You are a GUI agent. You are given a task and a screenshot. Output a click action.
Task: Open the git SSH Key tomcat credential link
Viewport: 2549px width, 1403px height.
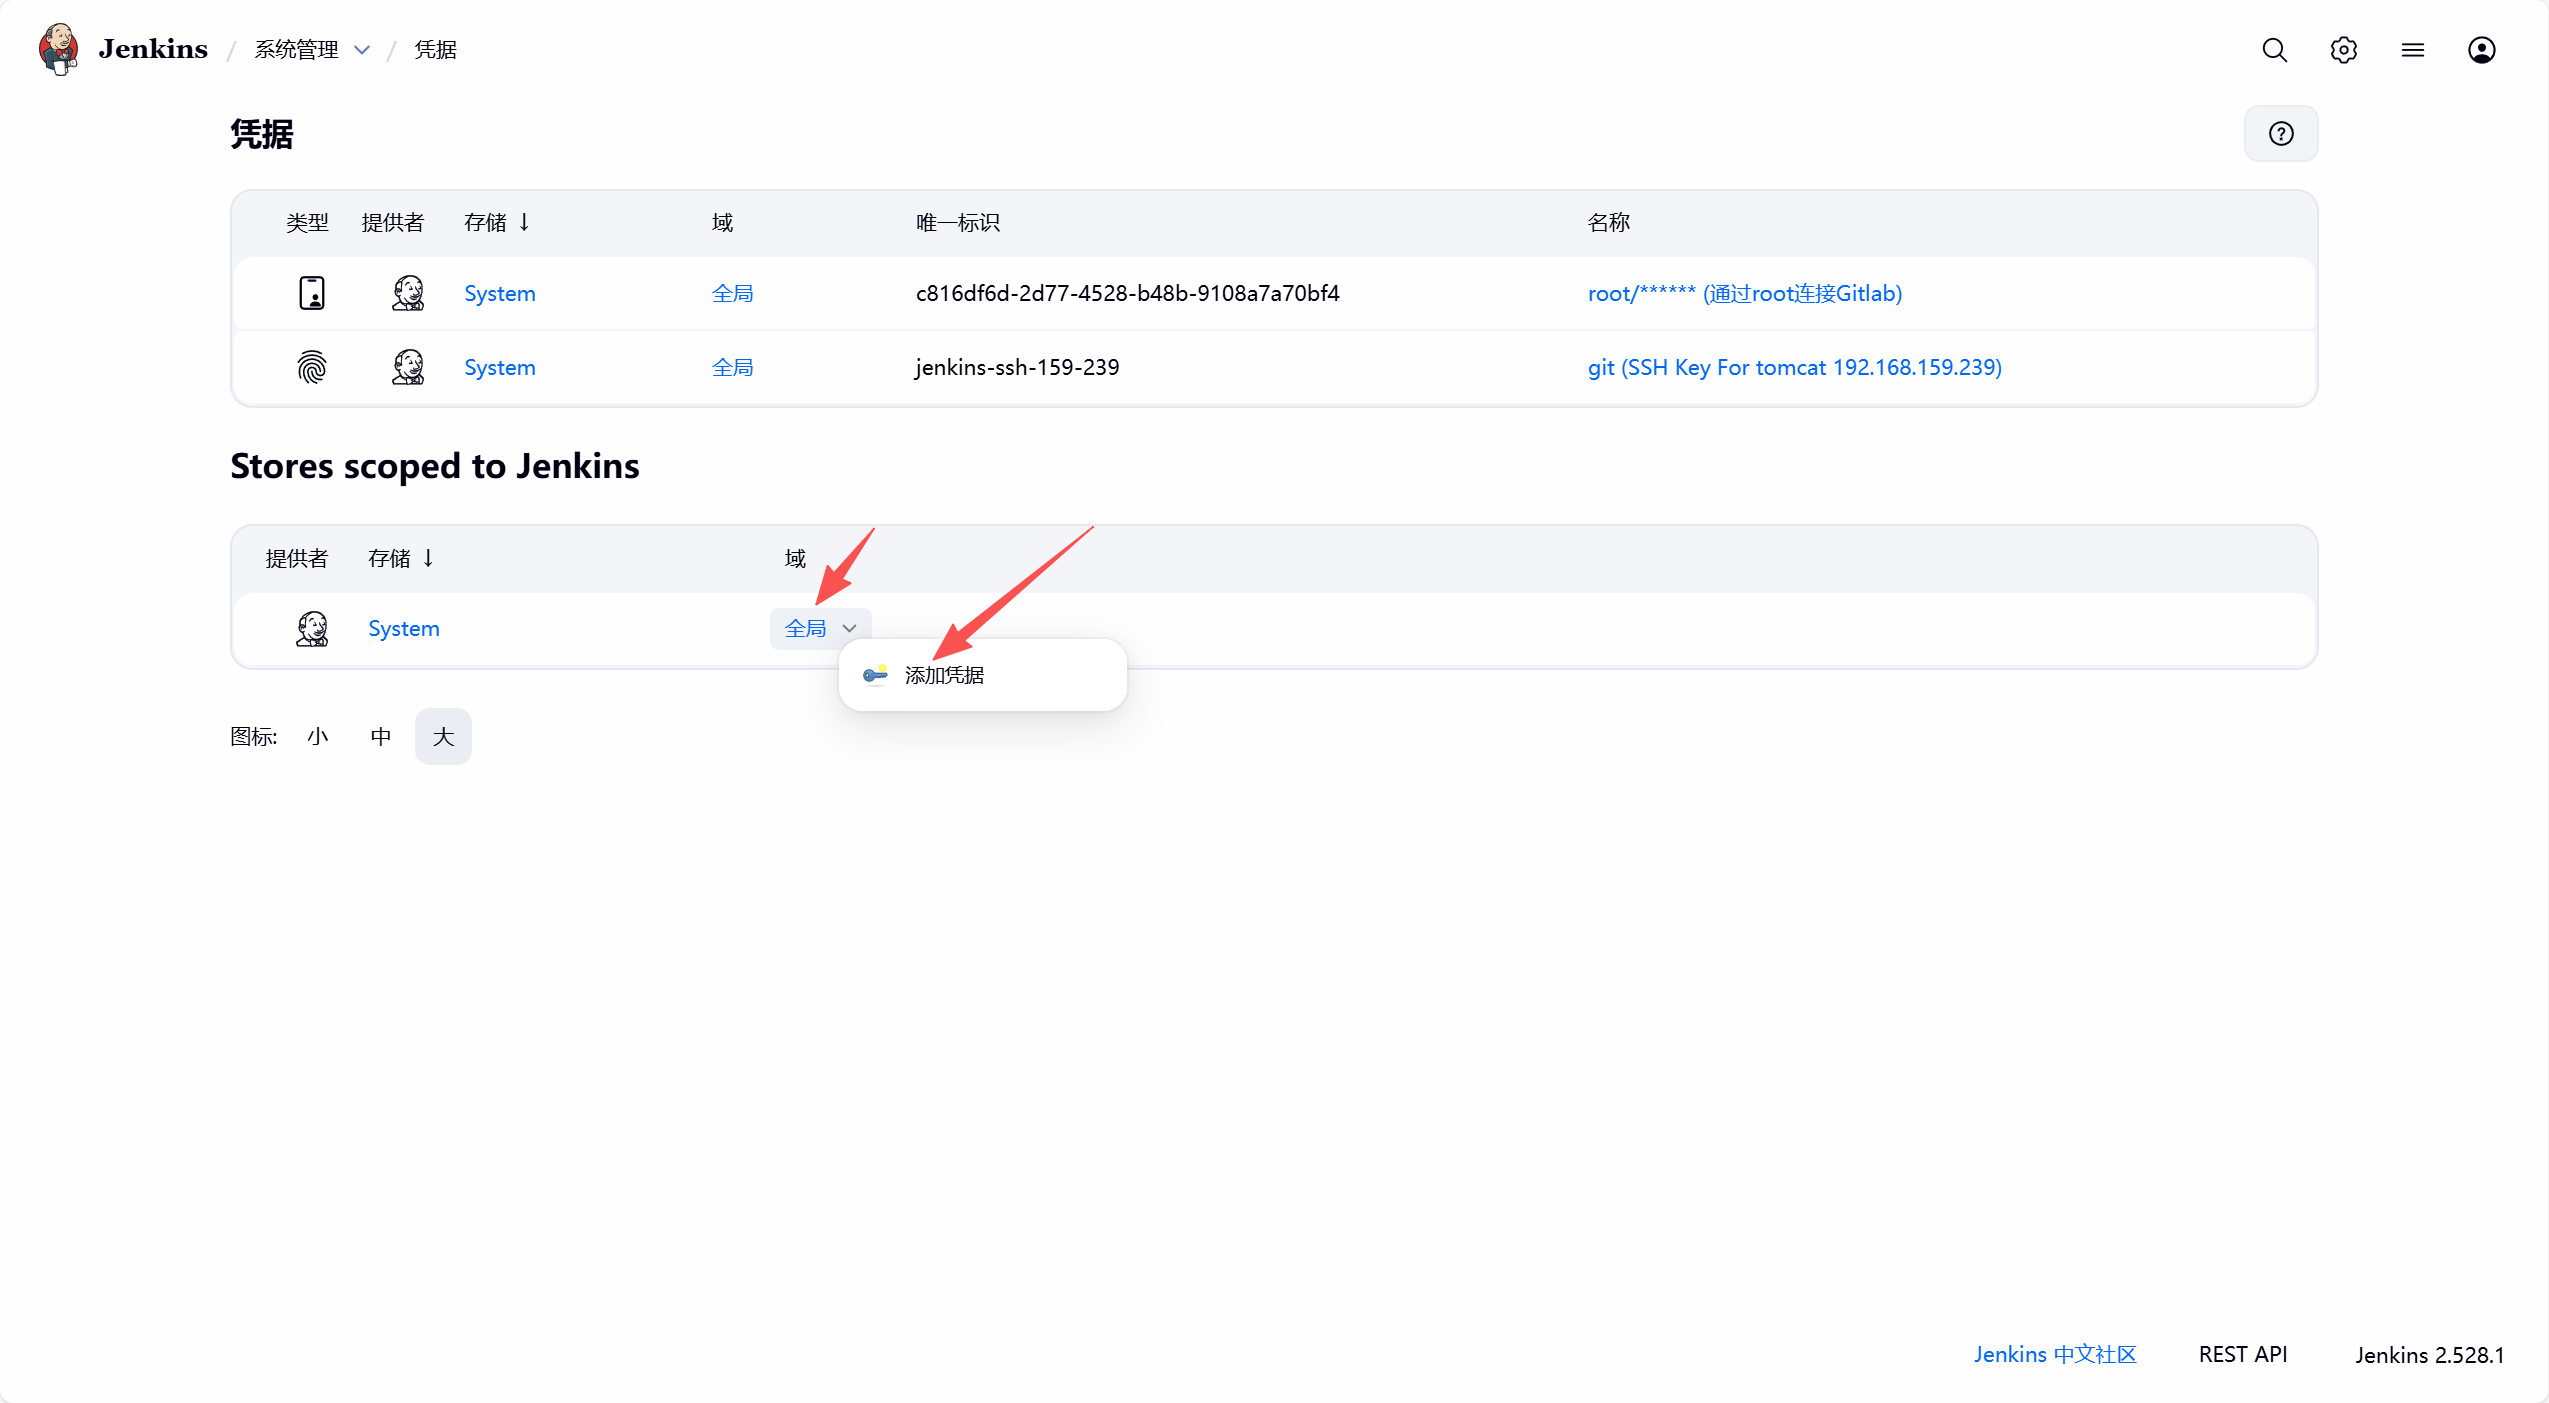(1794, 367)
